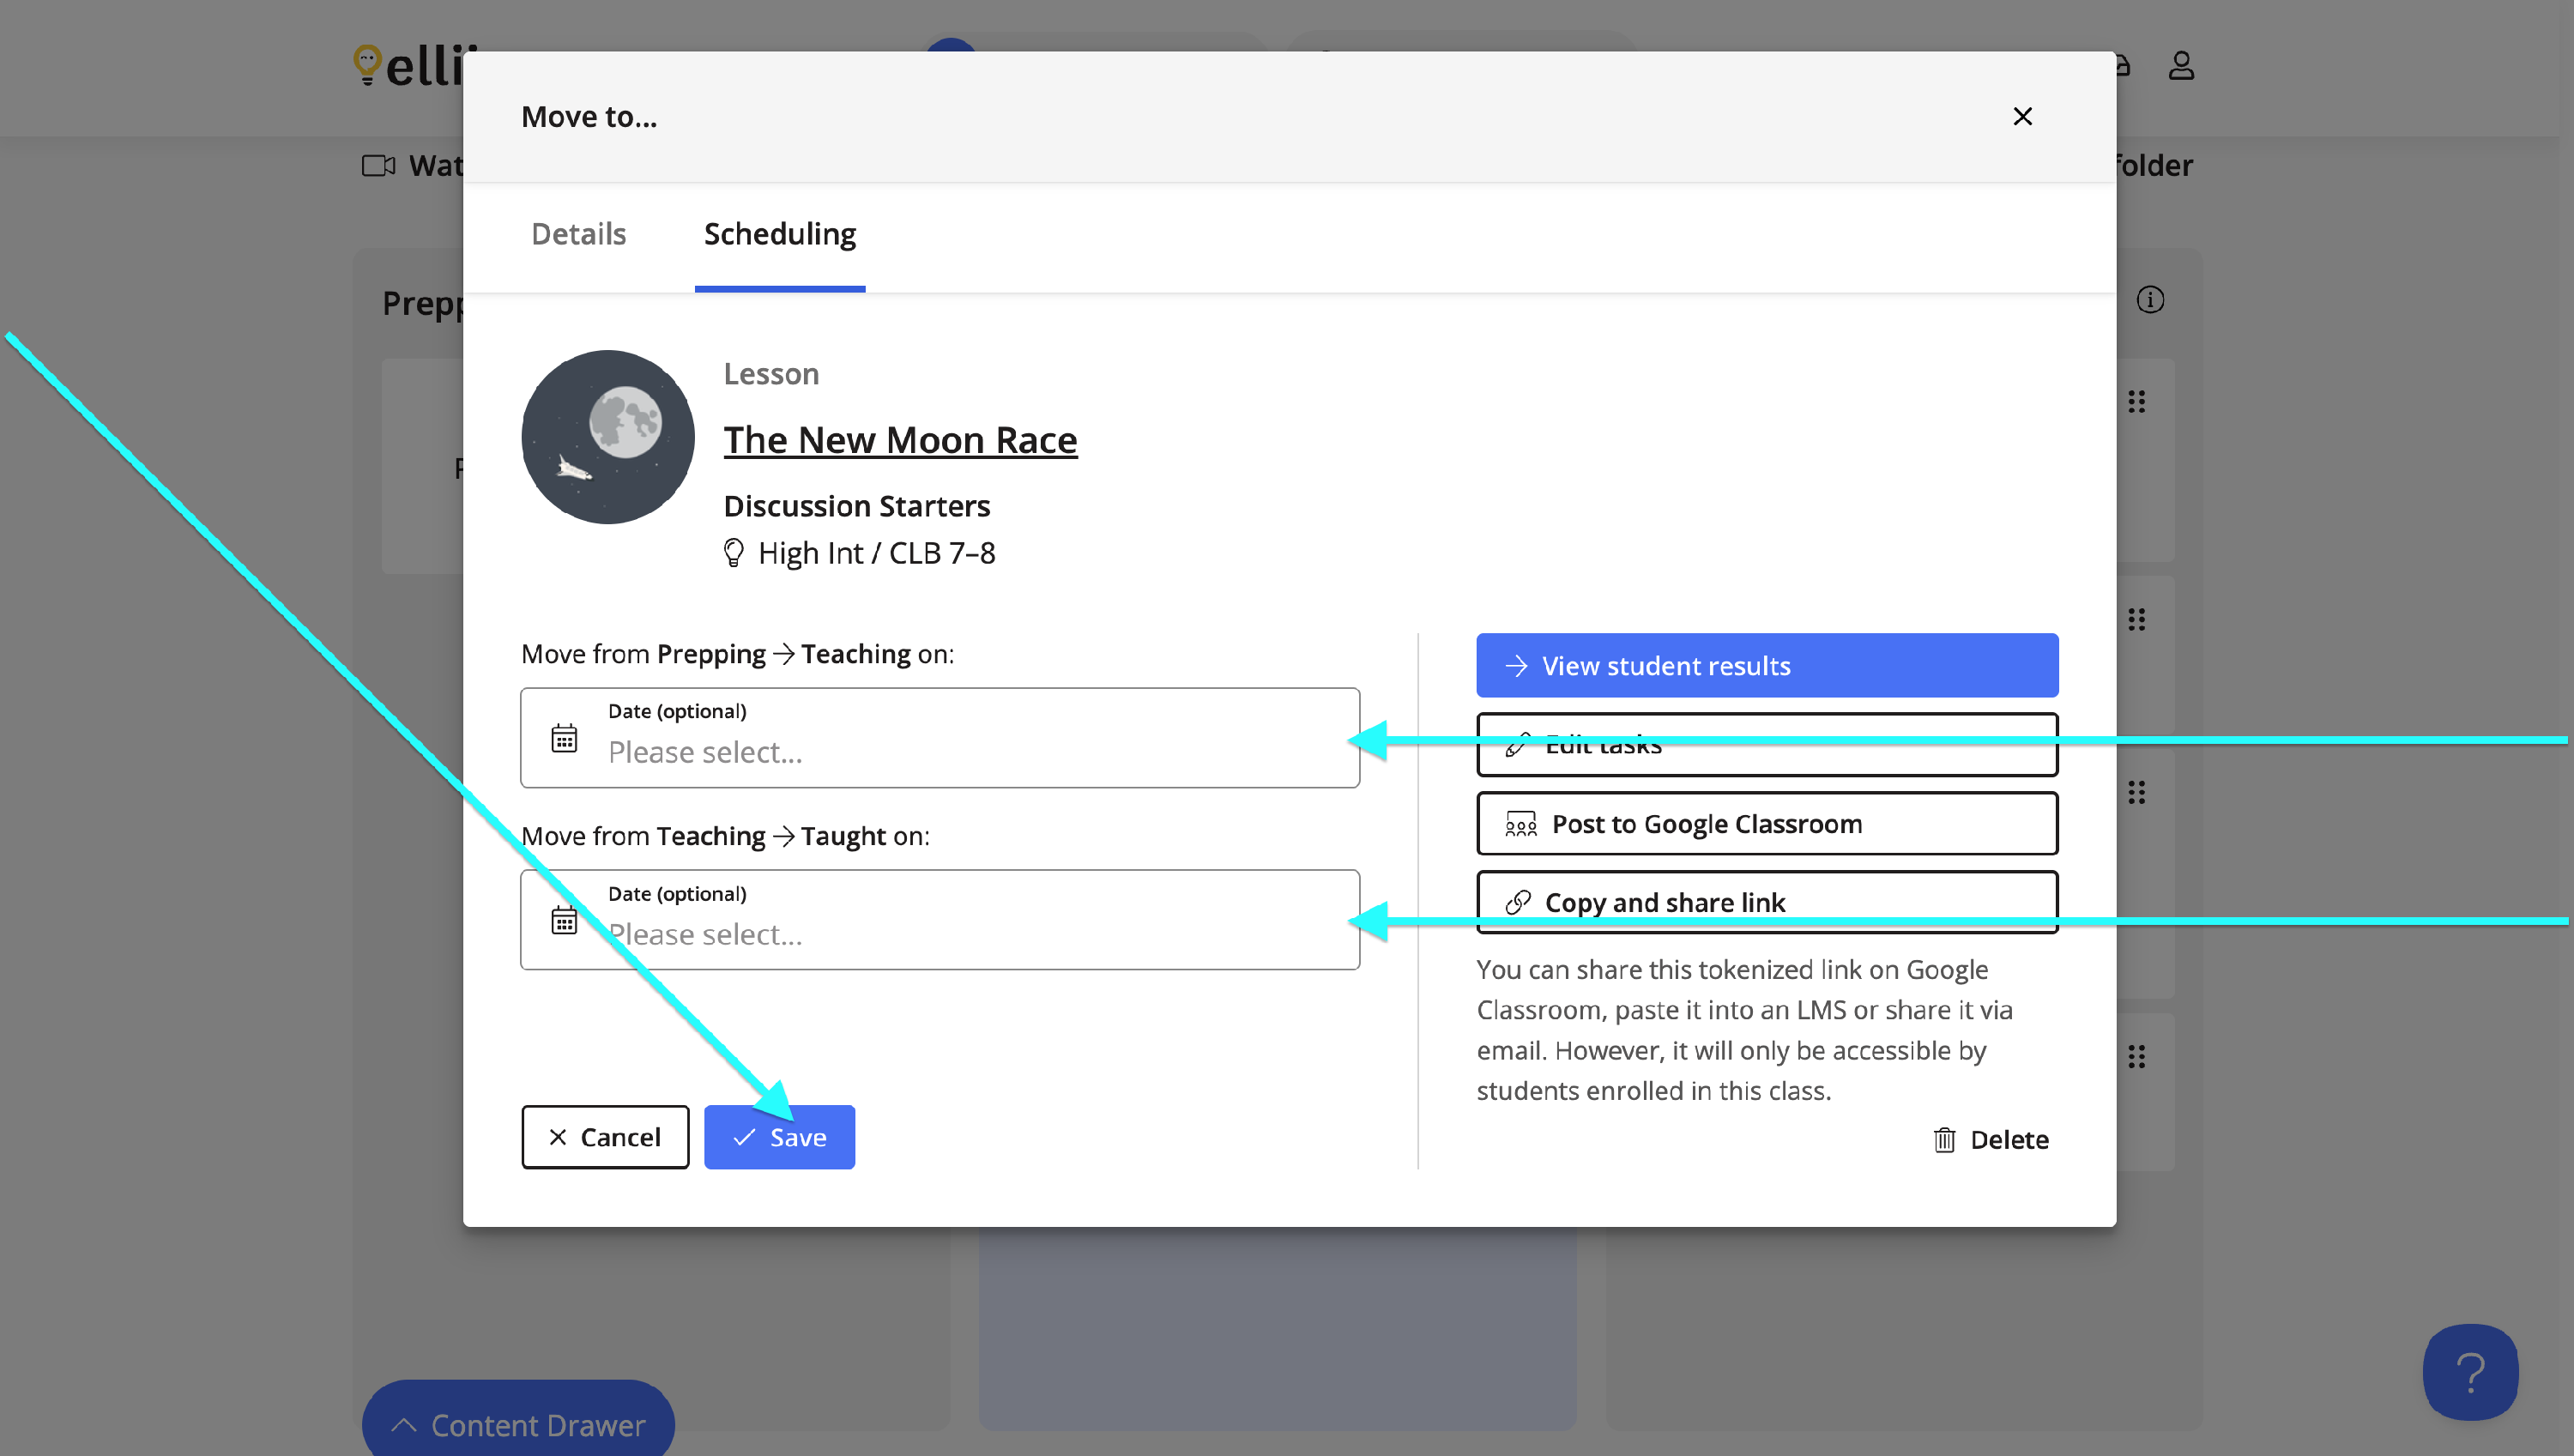Select the Scheduling tab

click(x=779, y=234)
